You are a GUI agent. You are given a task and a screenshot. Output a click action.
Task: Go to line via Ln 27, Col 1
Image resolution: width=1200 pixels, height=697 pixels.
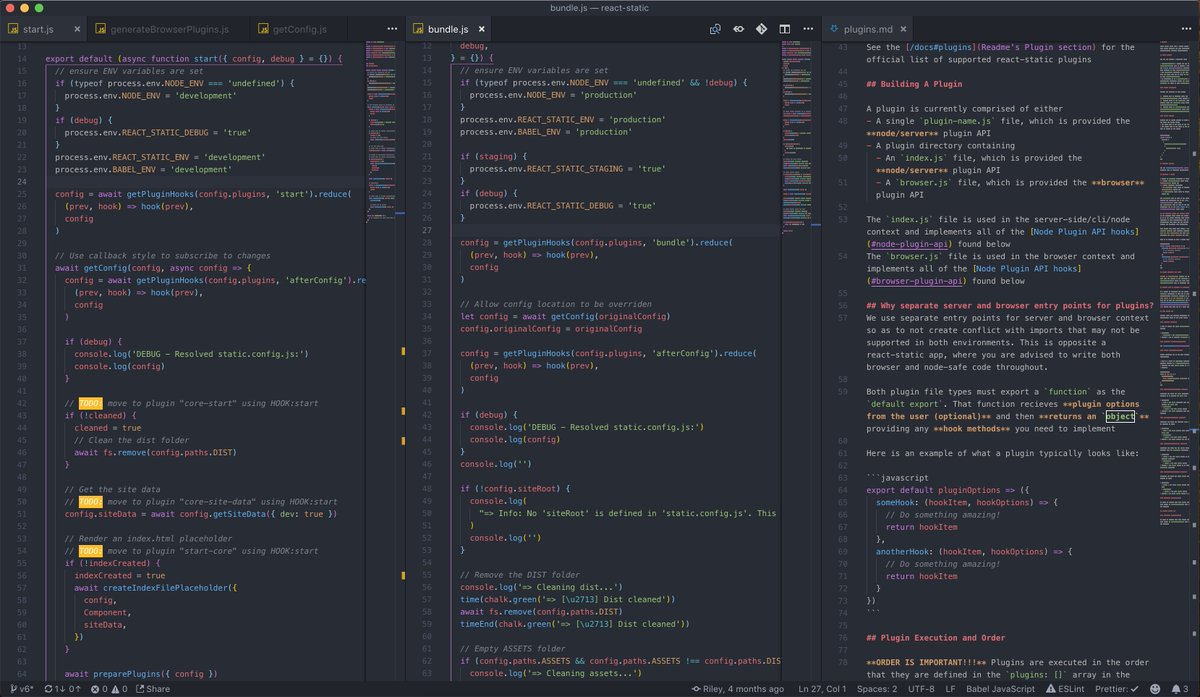tap(824, 689)
